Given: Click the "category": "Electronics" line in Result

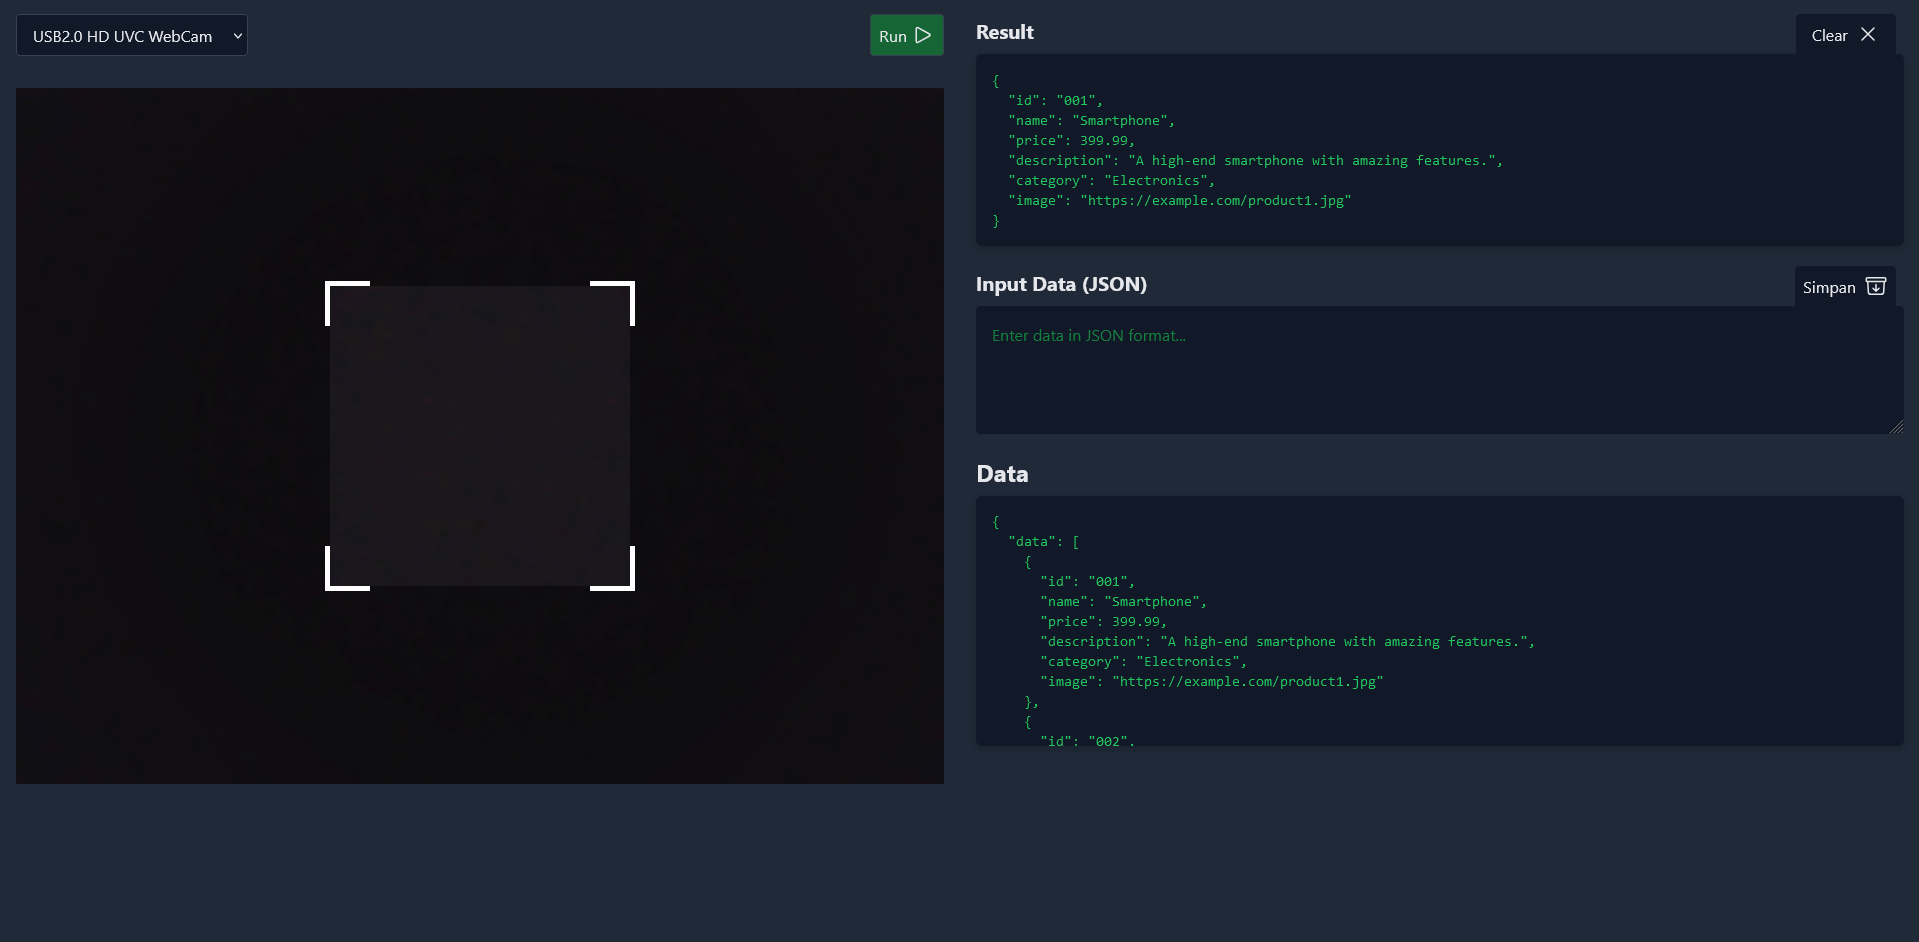Looking at the screenshot, I should coord(1111,181).
